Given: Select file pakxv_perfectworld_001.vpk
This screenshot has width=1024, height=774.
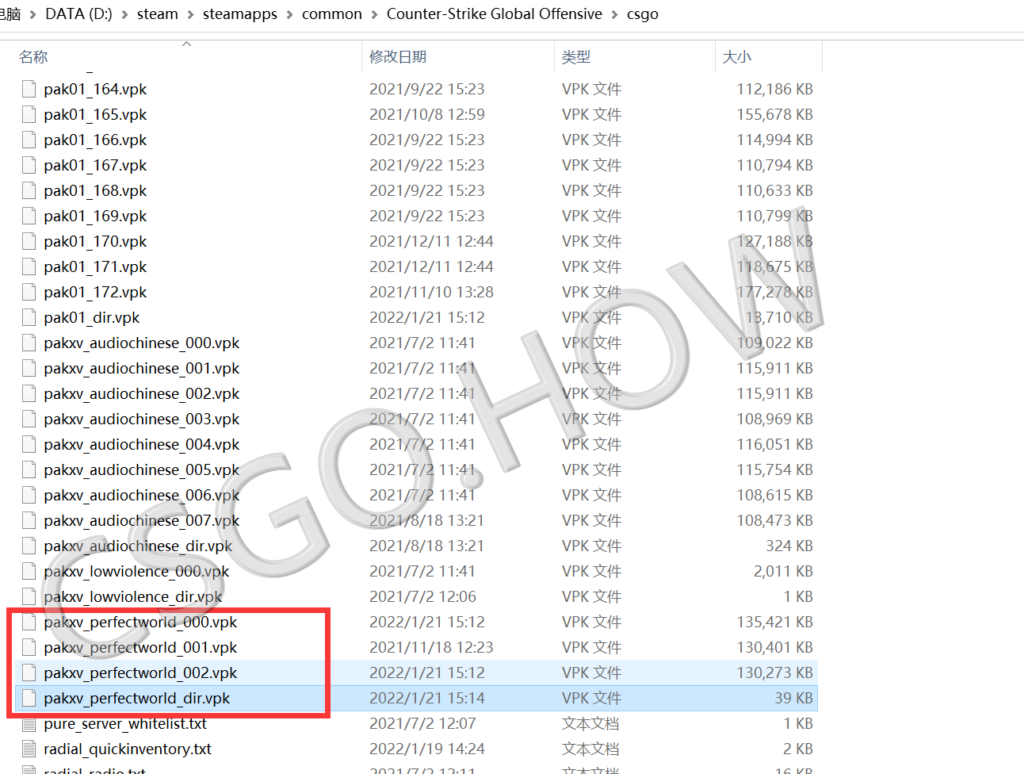Looking at the screenshot, I should pyautogui.click(x=415, y=647).
